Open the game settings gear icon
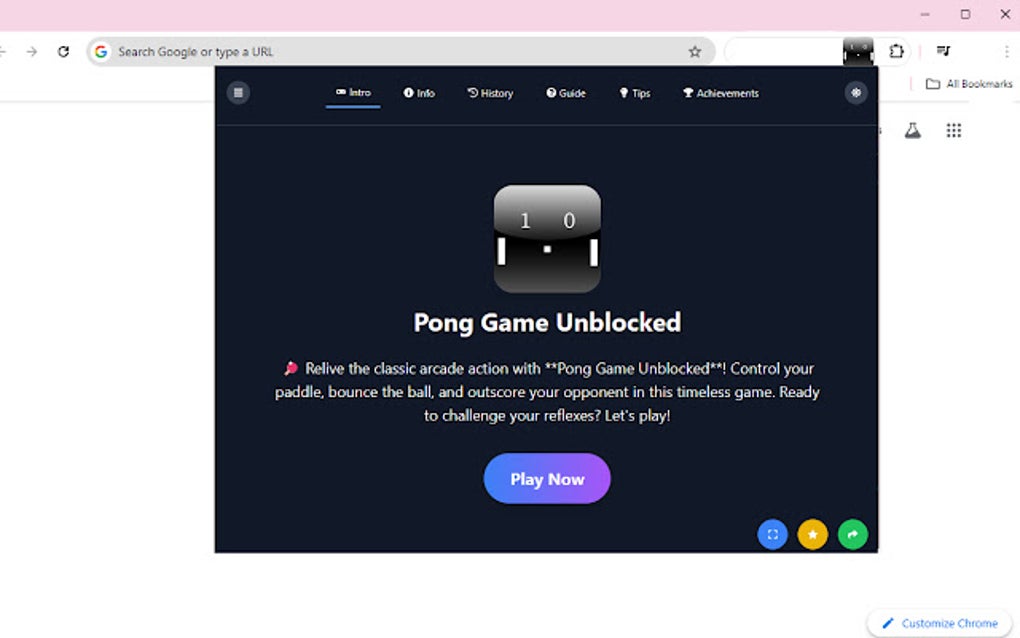This screenshot has height=638, width=1020. coord(856,92)
